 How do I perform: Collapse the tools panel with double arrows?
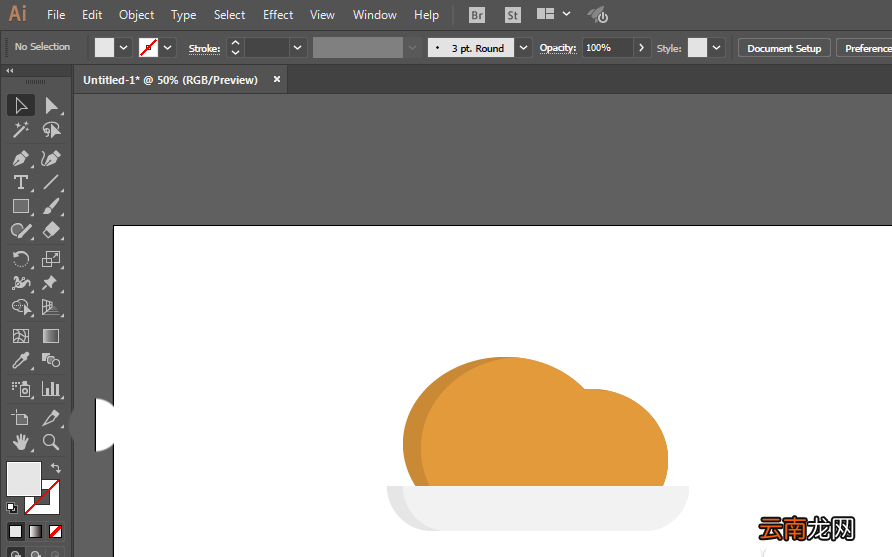pyautogui.click(x=10, y=71)
